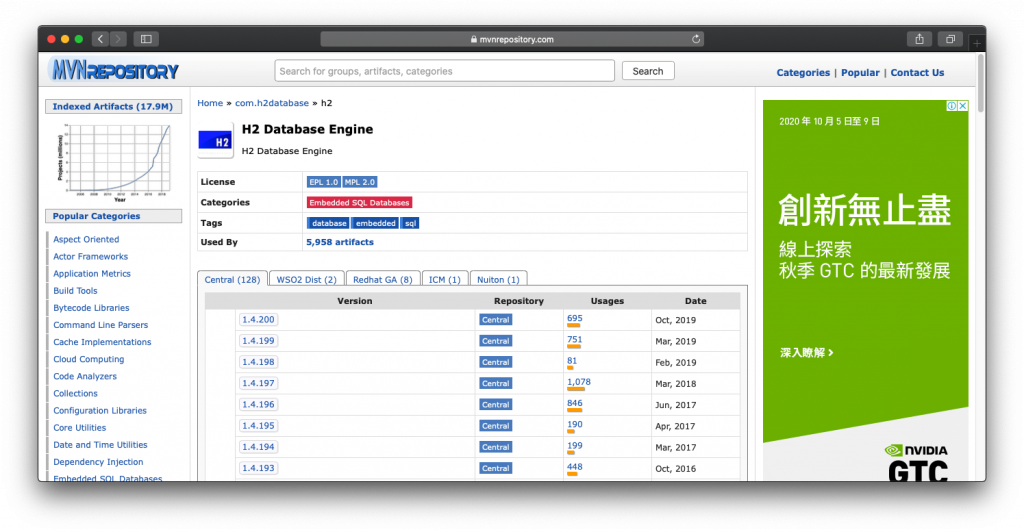
Task: Click the ad link with chevron
Action: 807,352
